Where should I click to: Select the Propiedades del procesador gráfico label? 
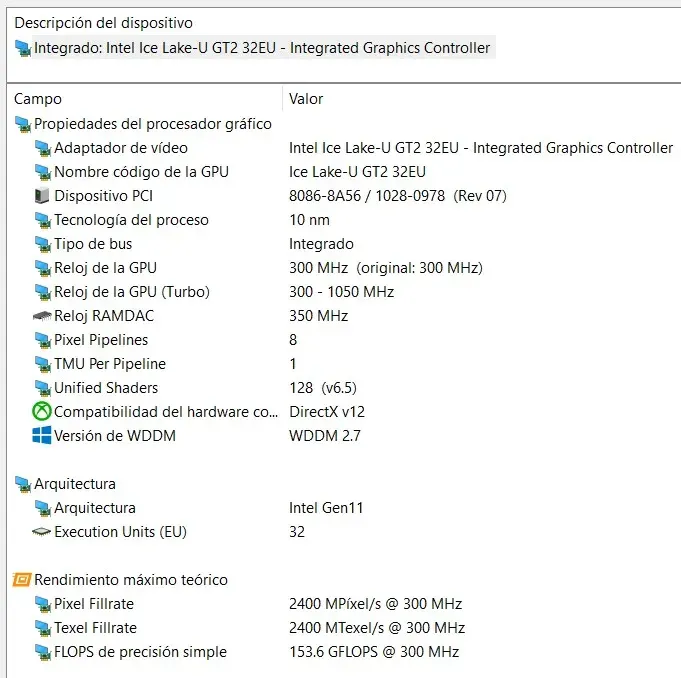point(153,124)
